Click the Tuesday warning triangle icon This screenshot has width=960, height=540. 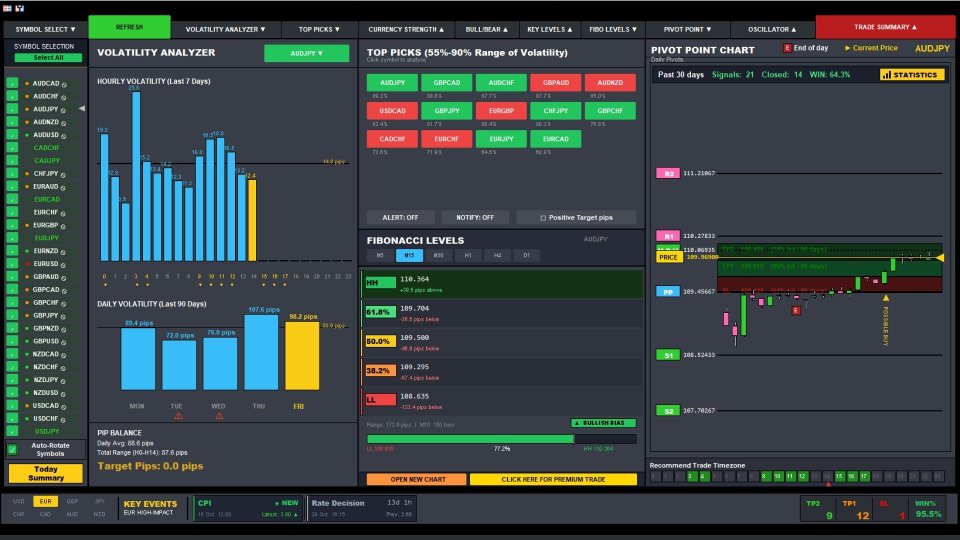178,416
